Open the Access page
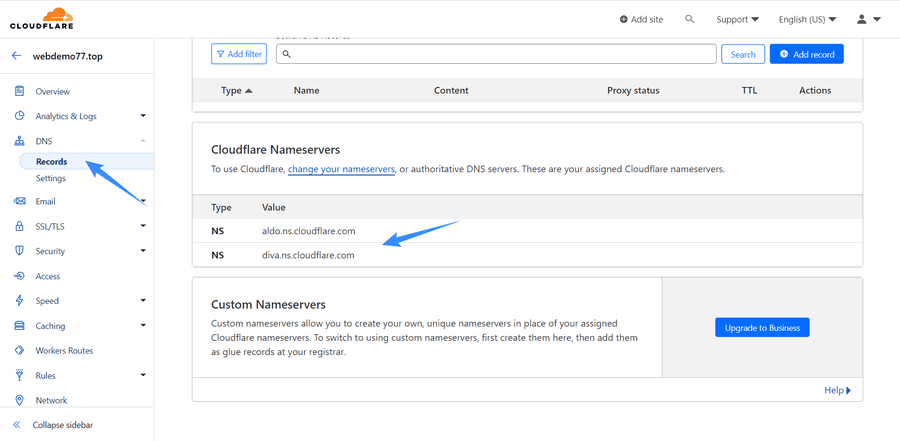 pyautogui.click(x=48, y=276)
